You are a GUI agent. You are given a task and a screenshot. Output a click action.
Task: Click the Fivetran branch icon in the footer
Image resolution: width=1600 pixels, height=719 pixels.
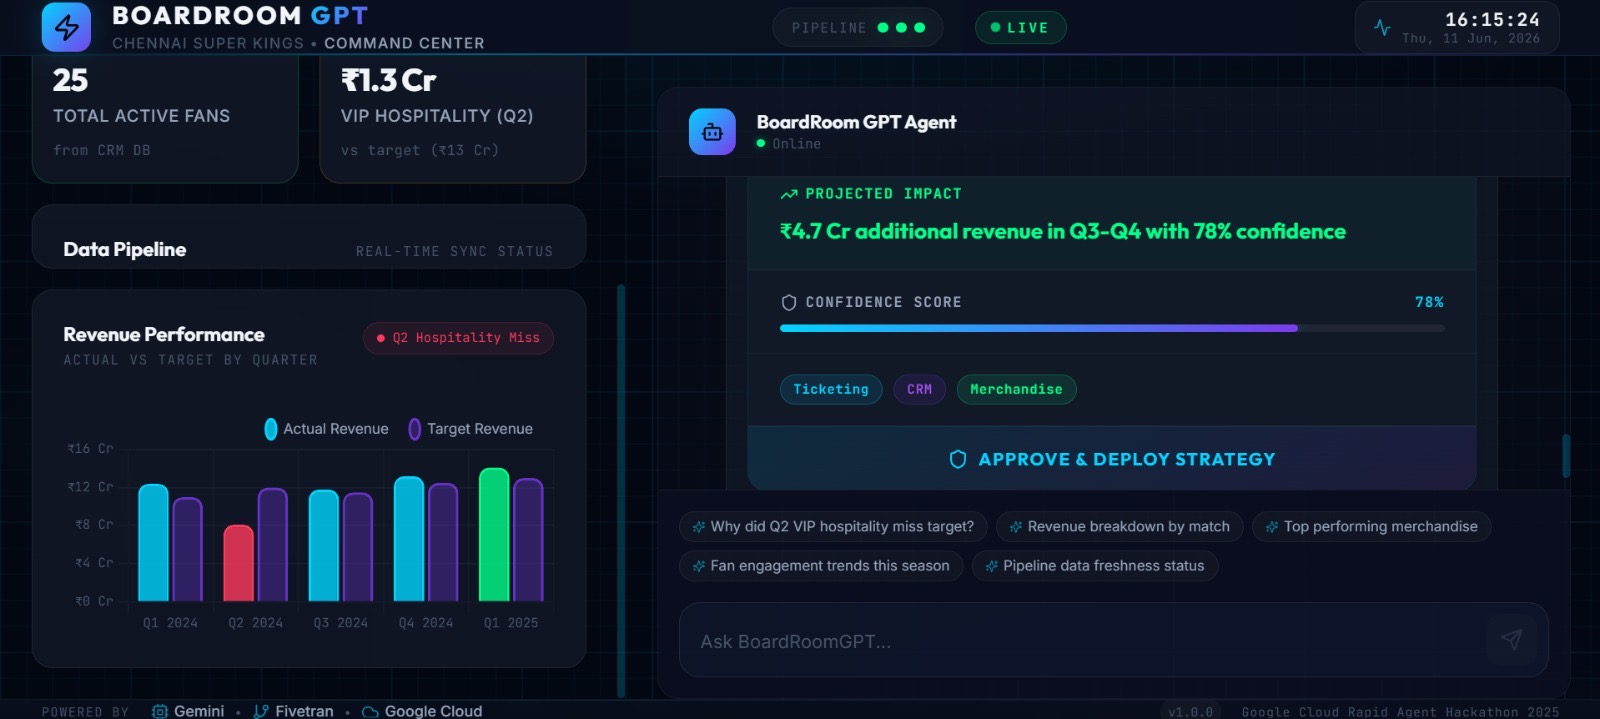click(261, 711)
